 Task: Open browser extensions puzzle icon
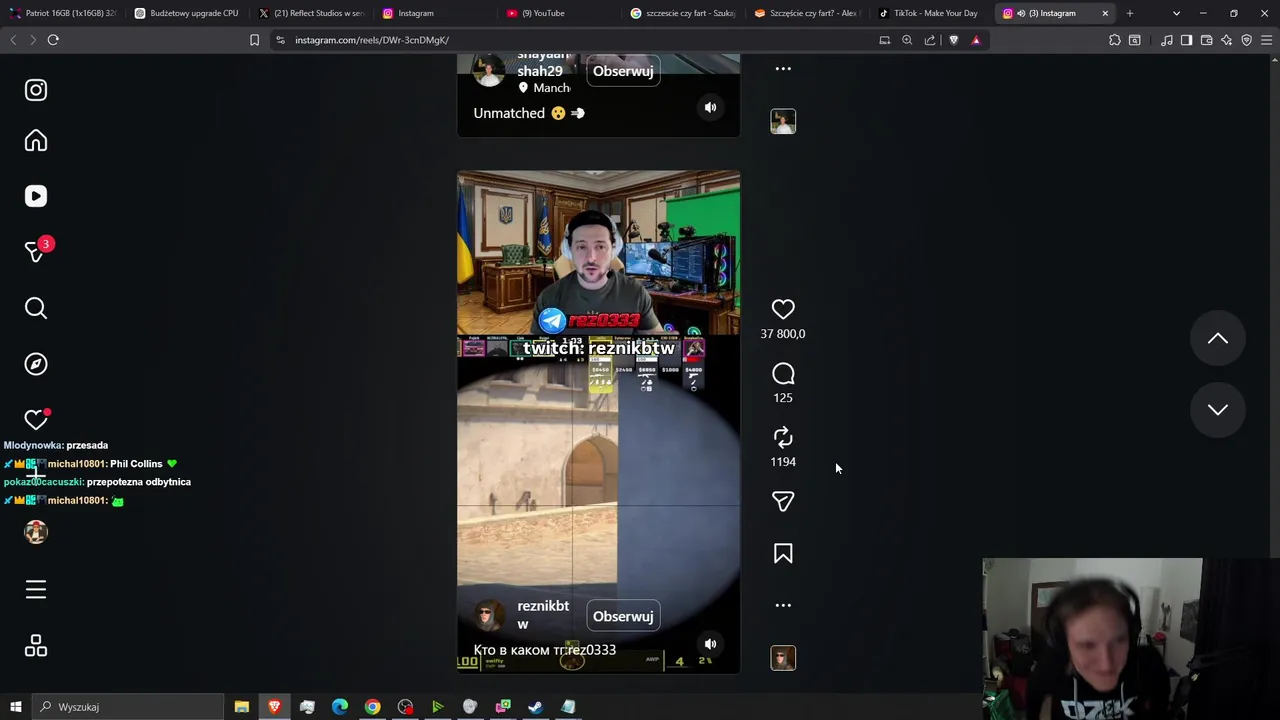coord(1115,40)
